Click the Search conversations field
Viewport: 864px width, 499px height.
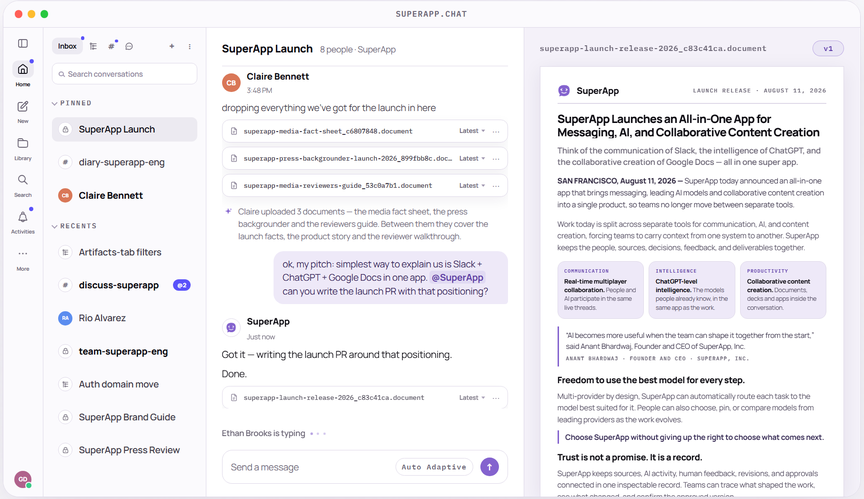[125, 74]
